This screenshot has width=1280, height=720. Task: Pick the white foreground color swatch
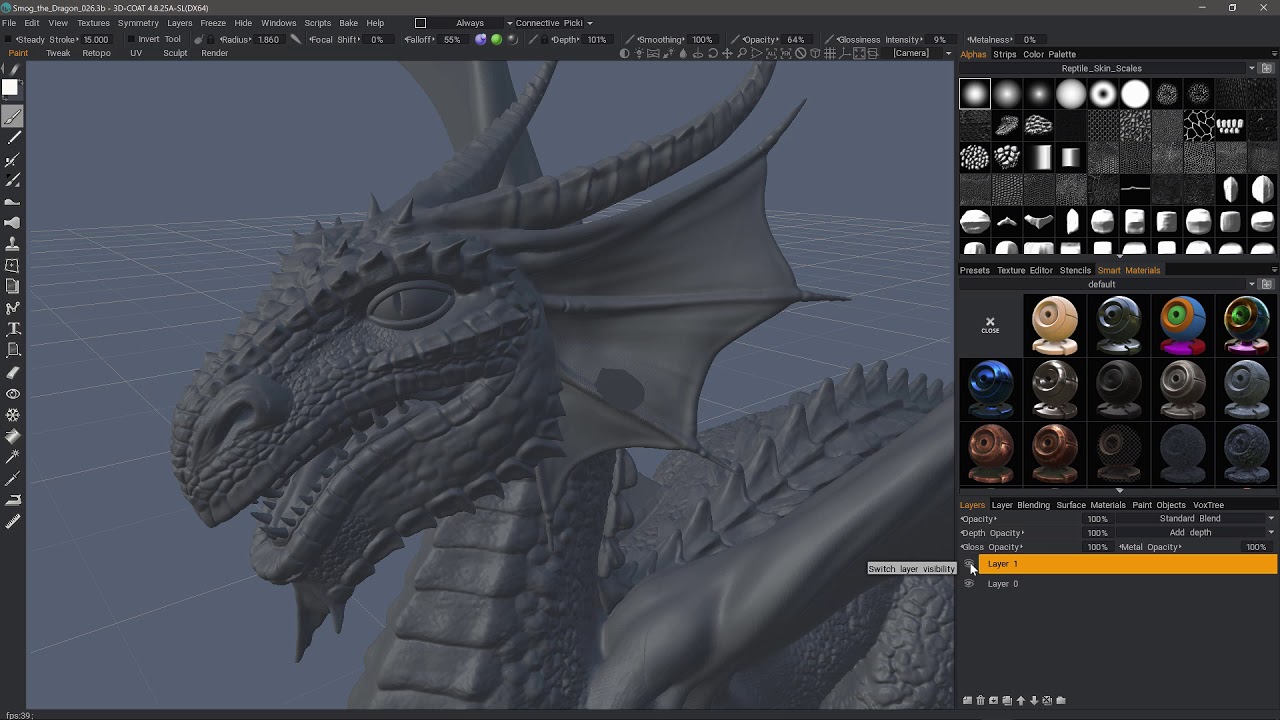[x=10, y=88]
